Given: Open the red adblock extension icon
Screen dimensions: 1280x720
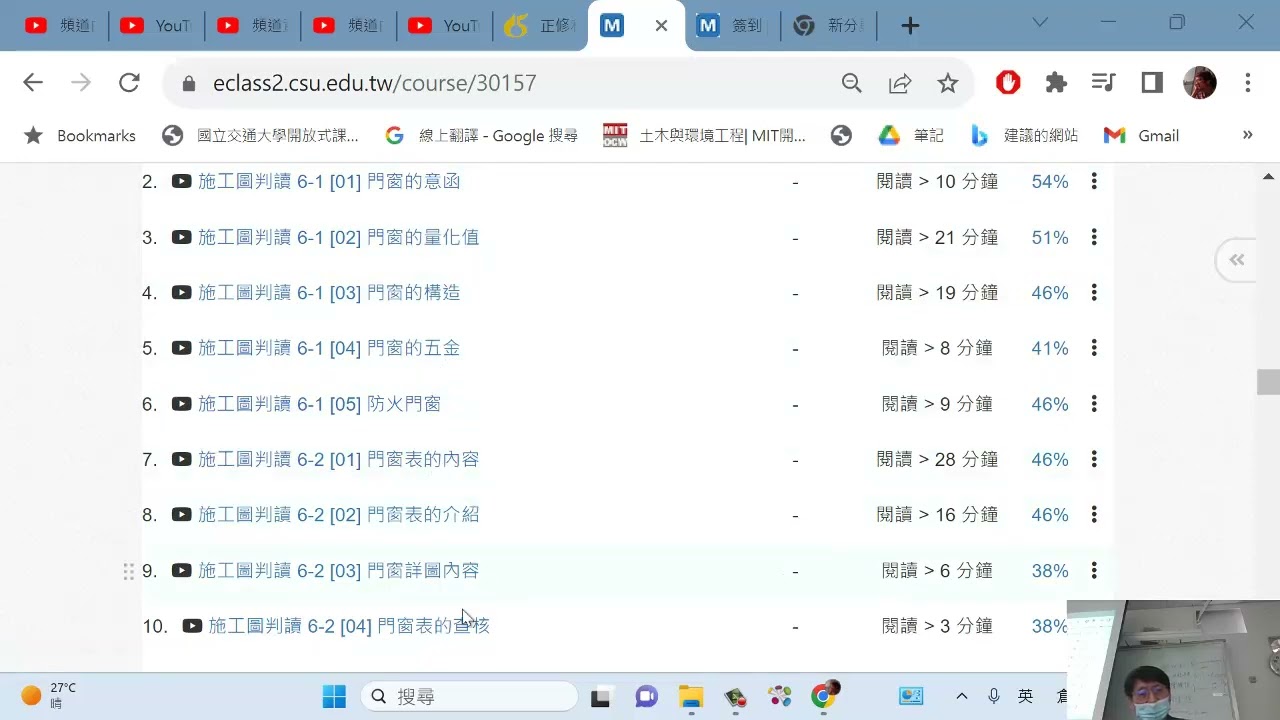Looking at the screenshot, I should tap(1008, 83).
